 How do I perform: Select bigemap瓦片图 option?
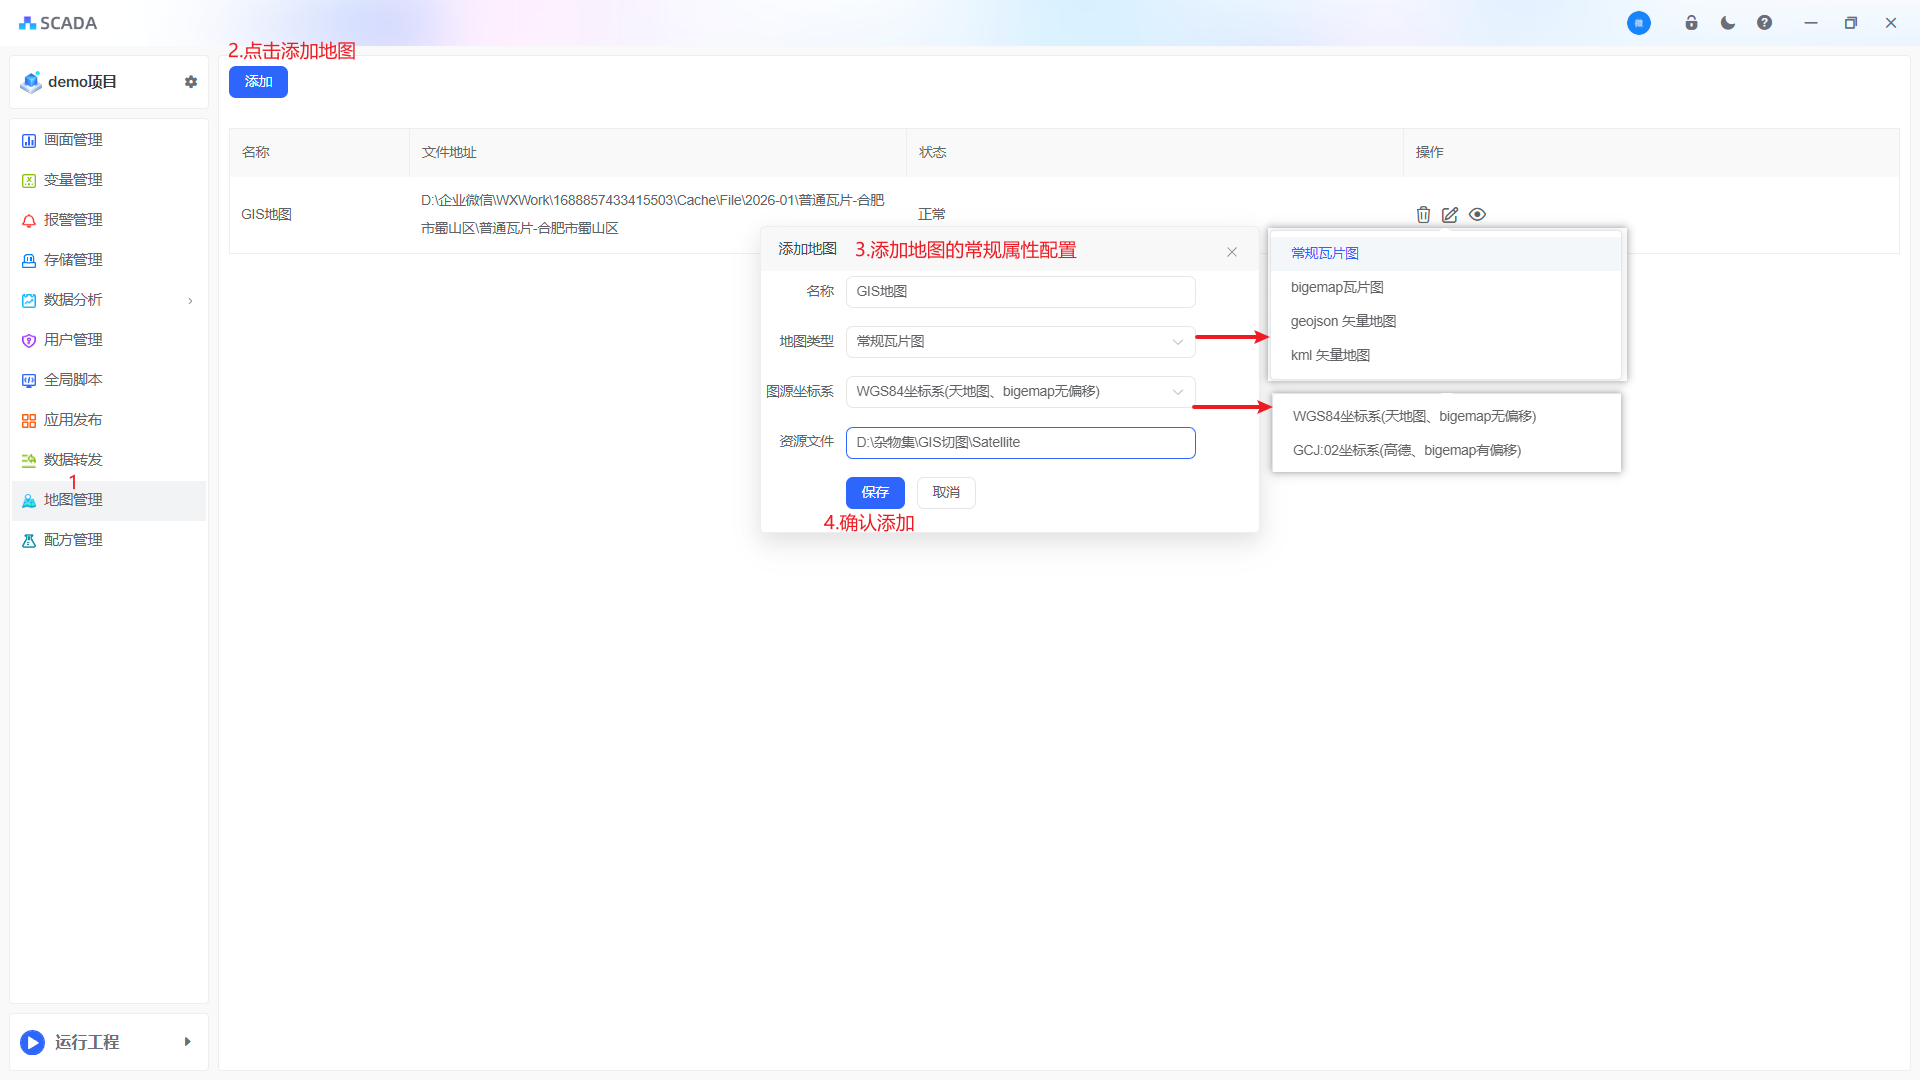pyautogui.click(x=1337, y=287)
